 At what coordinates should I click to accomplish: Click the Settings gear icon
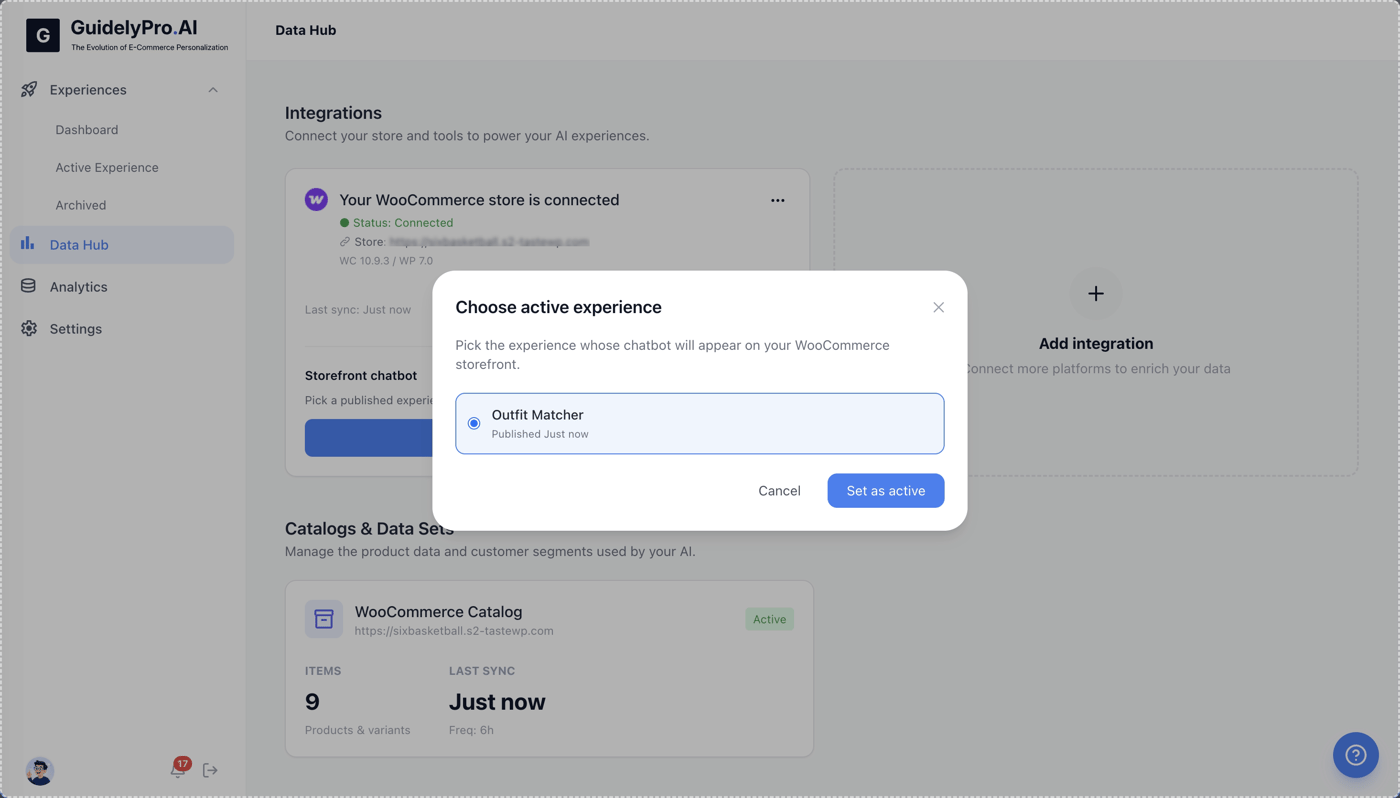pyautogui.click(x=28, y=329)
